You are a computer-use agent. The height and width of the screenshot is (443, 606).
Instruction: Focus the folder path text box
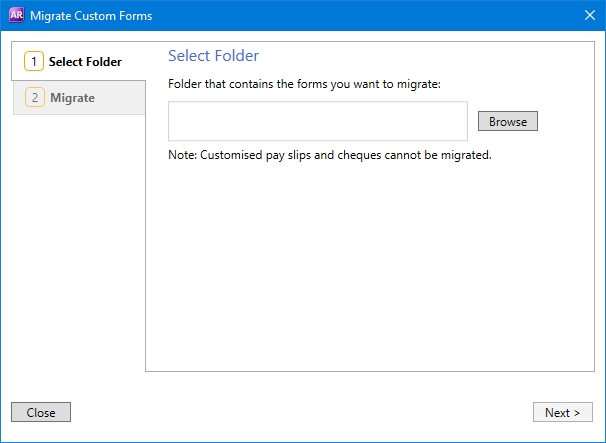[318, 121]
